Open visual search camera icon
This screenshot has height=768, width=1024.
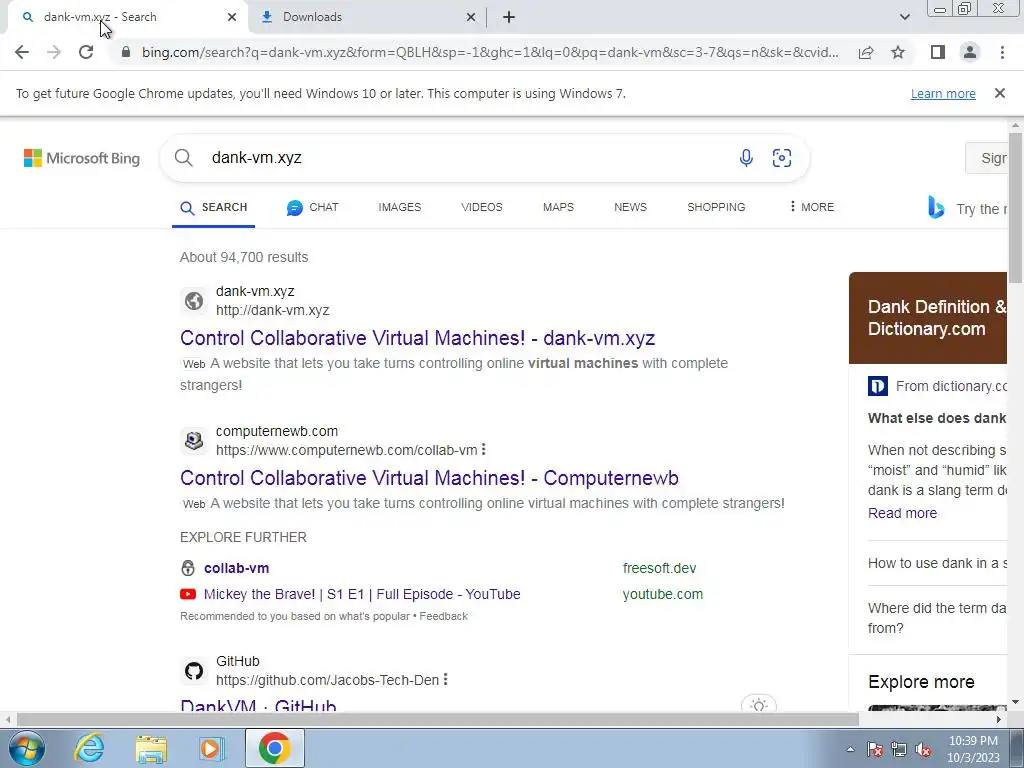782,158
